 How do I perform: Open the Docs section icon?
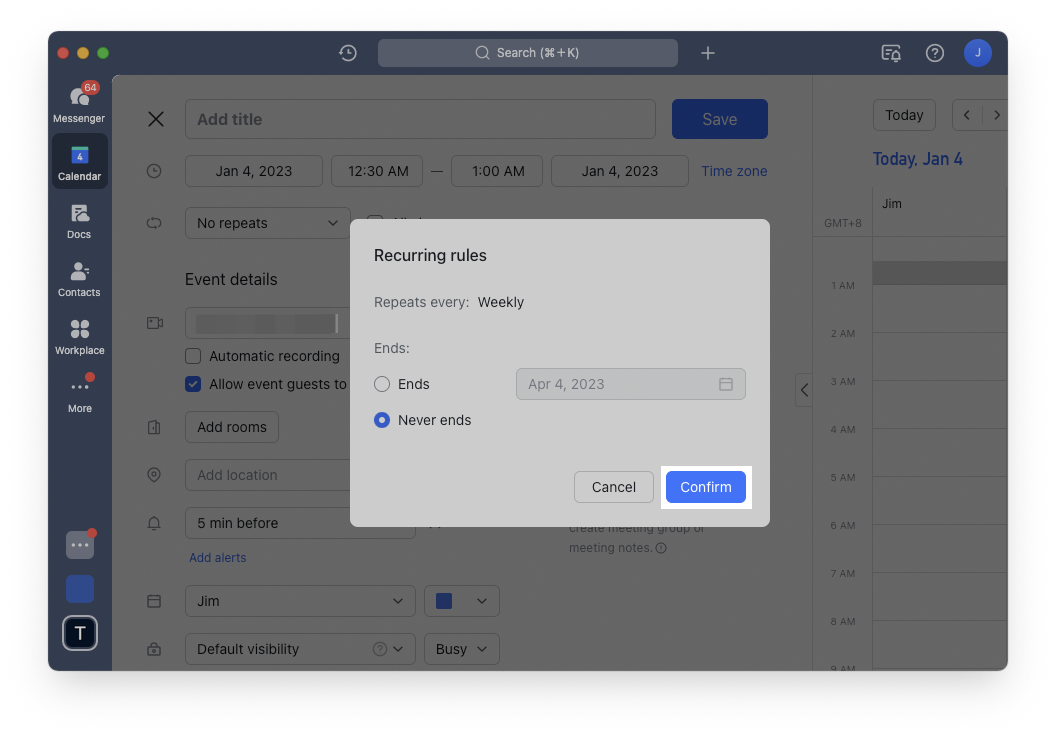[79, 220]
